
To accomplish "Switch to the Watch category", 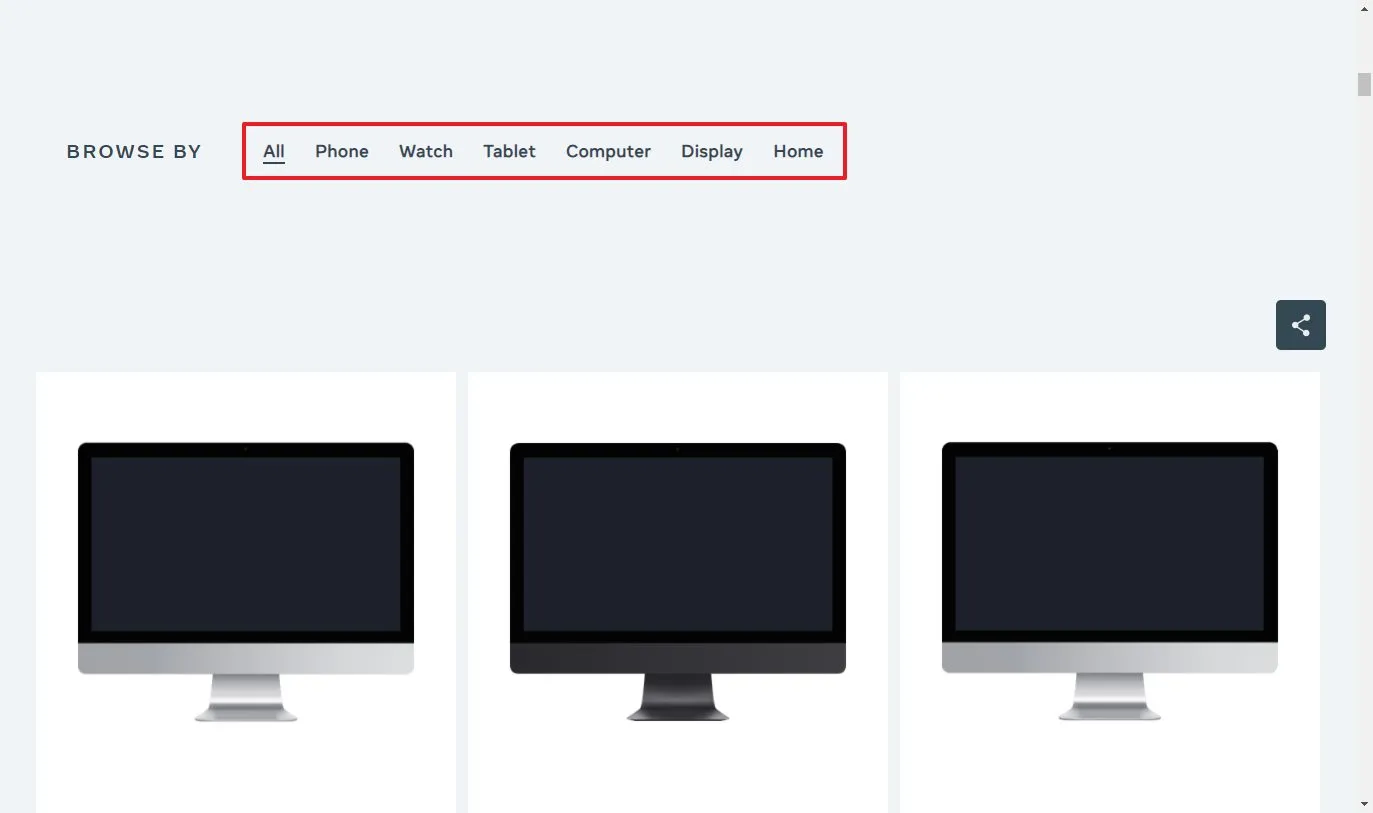I will 426,151.
